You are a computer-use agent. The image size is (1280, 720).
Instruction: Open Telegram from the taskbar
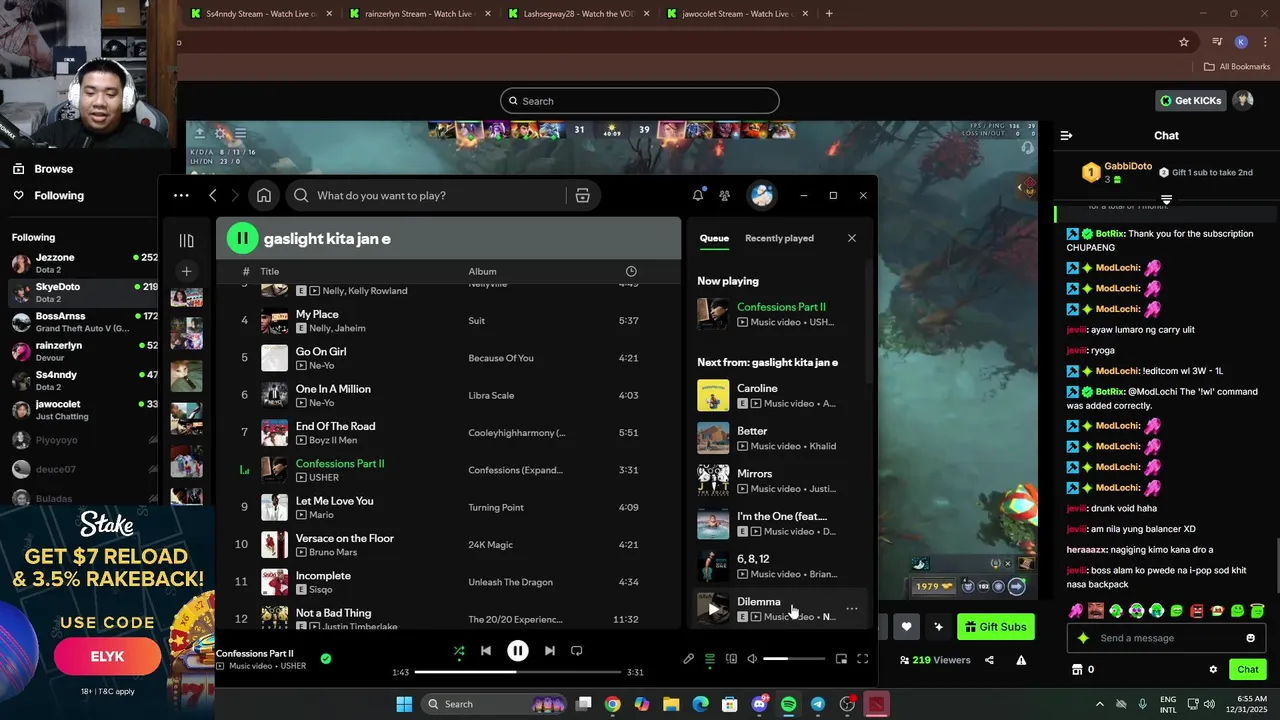coord(818,704)
